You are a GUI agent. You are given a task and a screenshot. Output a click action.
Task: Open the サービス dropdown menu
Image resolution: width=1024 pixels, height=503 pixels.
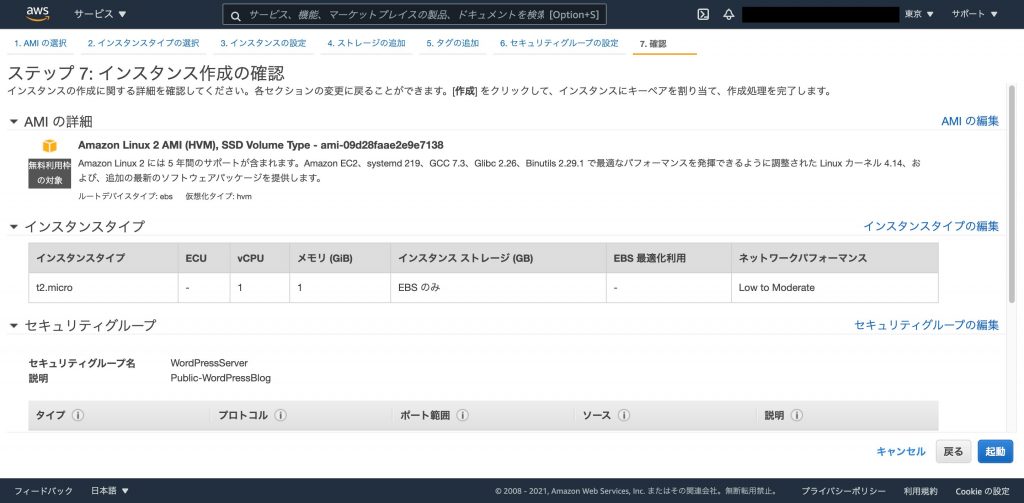(x=100, y=14)
